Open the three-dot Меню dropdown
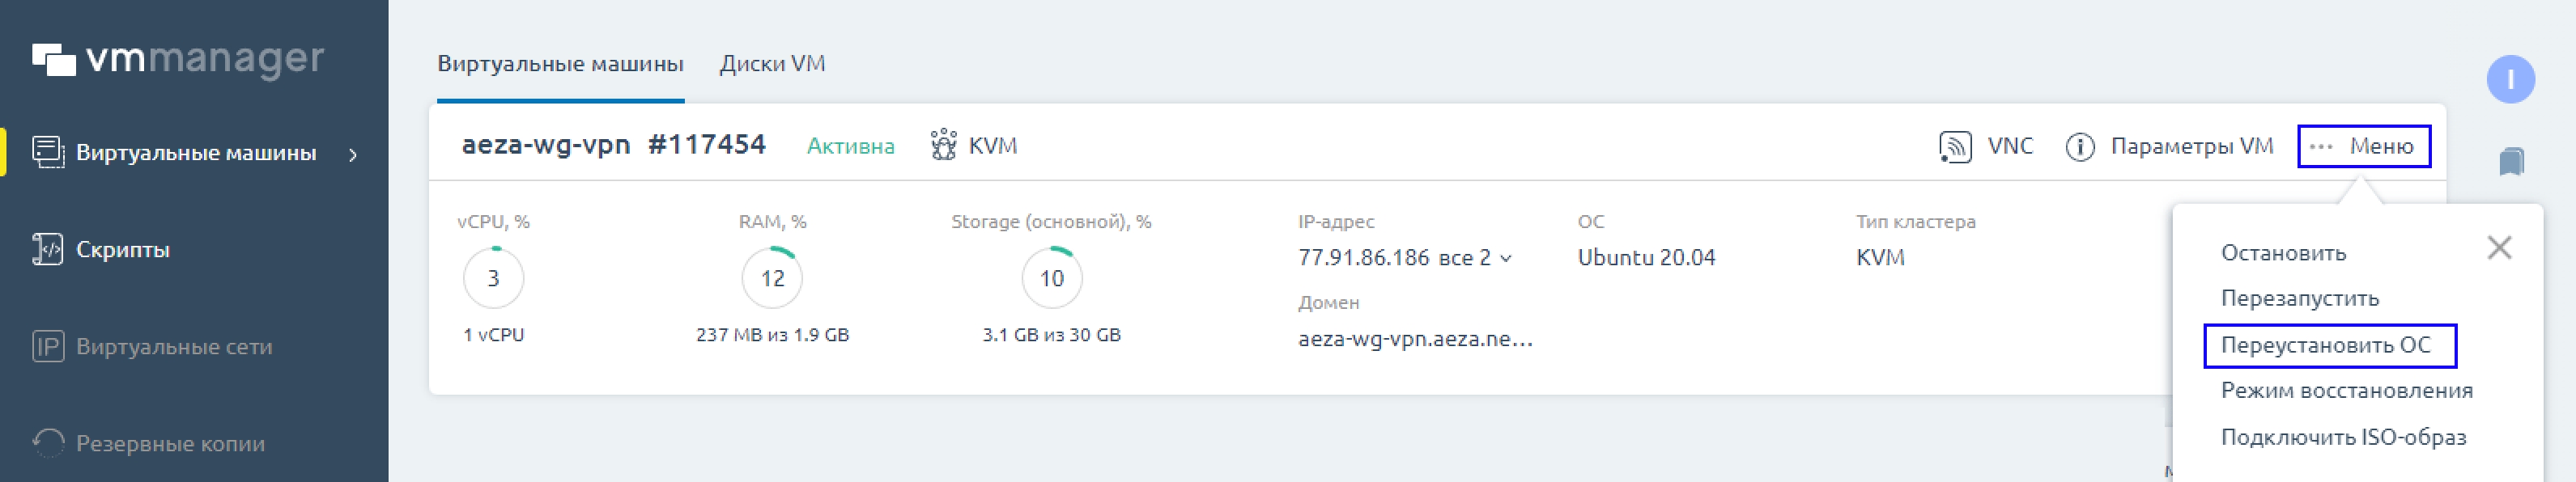The width and height of the screenshot is (2576, 482). (2364, 147)
